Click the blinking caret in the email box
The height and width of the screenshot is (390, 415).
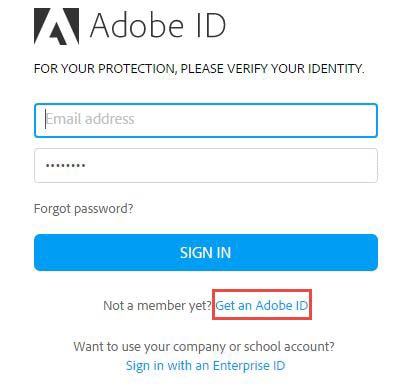[x=46, y=119]
